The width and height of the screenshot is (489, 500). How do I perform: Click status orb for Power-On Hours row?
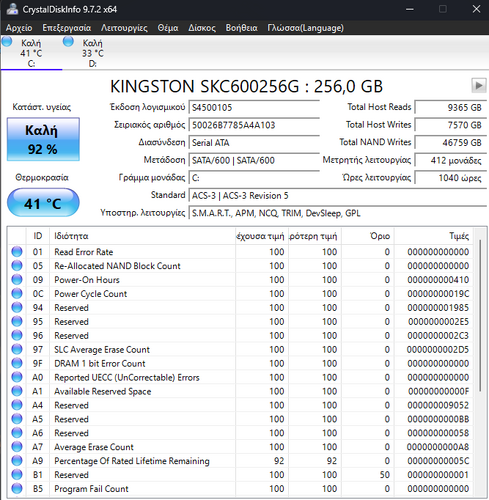pos(17,279)
